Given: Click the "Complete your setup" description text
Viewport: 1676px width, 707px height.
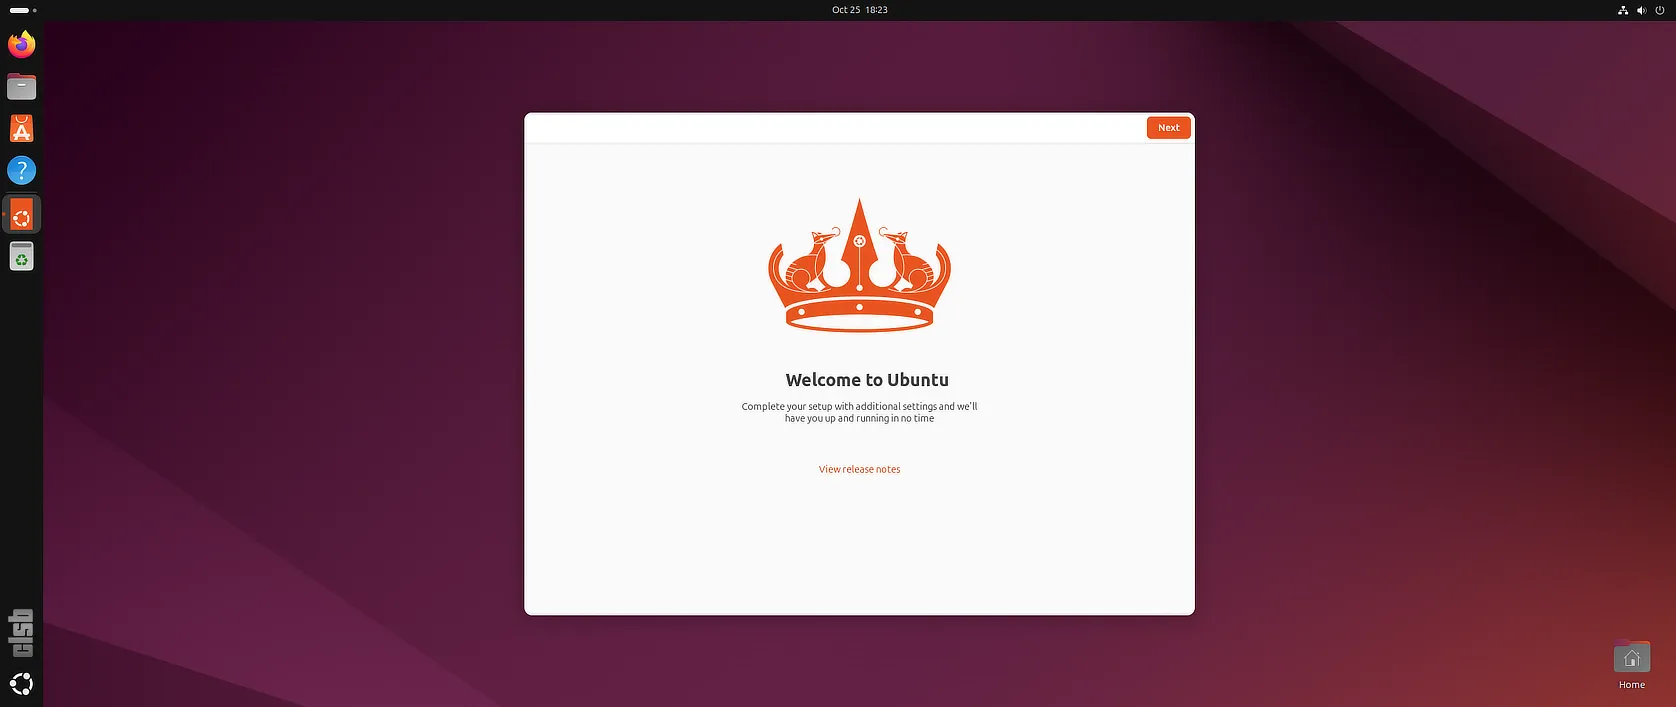Looking at the screenshot, I should point(859,412).
